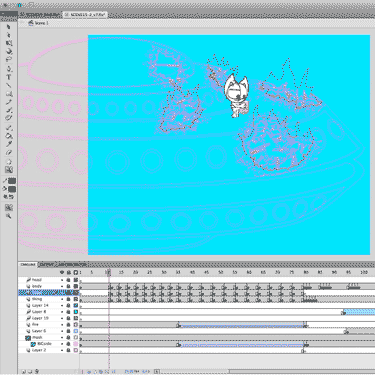The height and width of the screenshot is (375, 375).
Task: Click the Delete layer trash icon
Action: click(37, 371)
